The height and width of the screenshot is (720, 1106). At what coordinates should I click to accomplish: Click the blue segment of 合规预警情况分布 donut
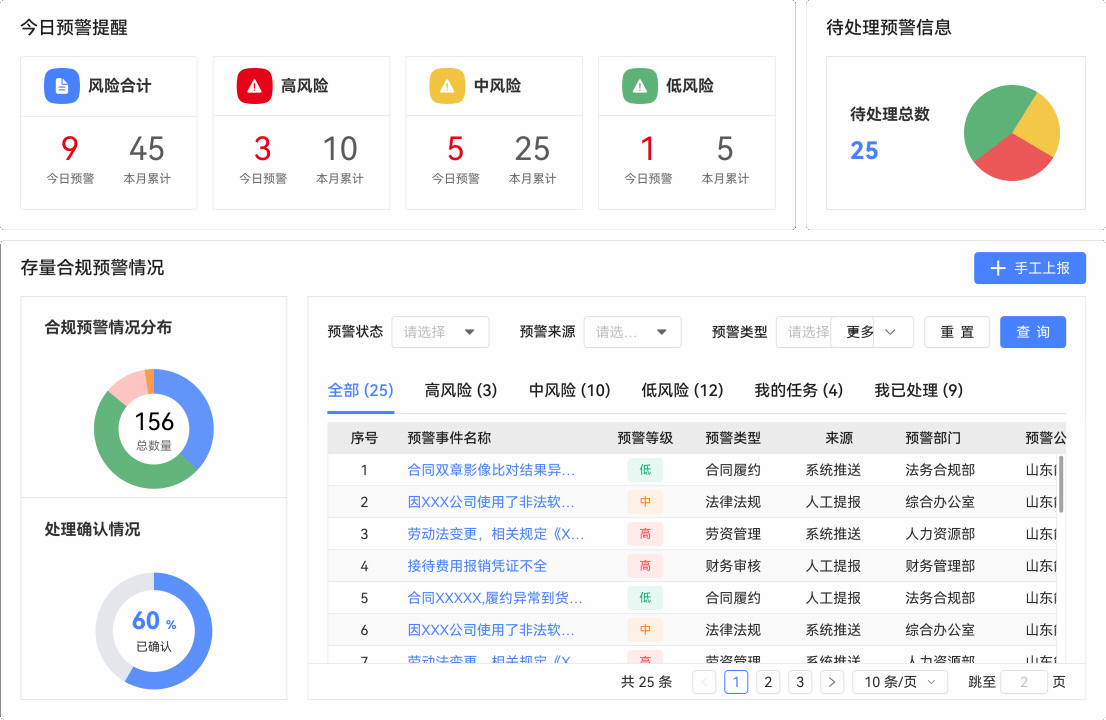click(200, 416)
